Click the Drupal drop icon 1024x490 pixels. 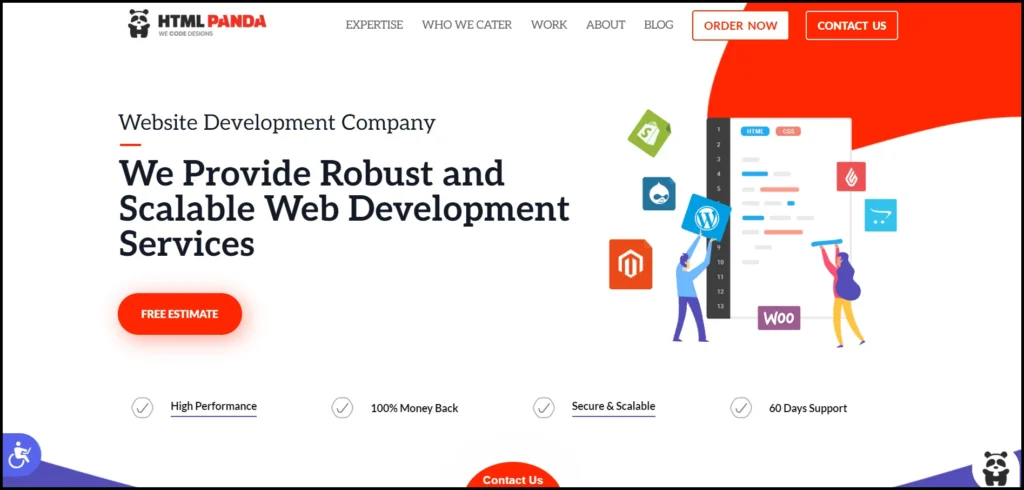pyautogui.click(x=659, y=193)
